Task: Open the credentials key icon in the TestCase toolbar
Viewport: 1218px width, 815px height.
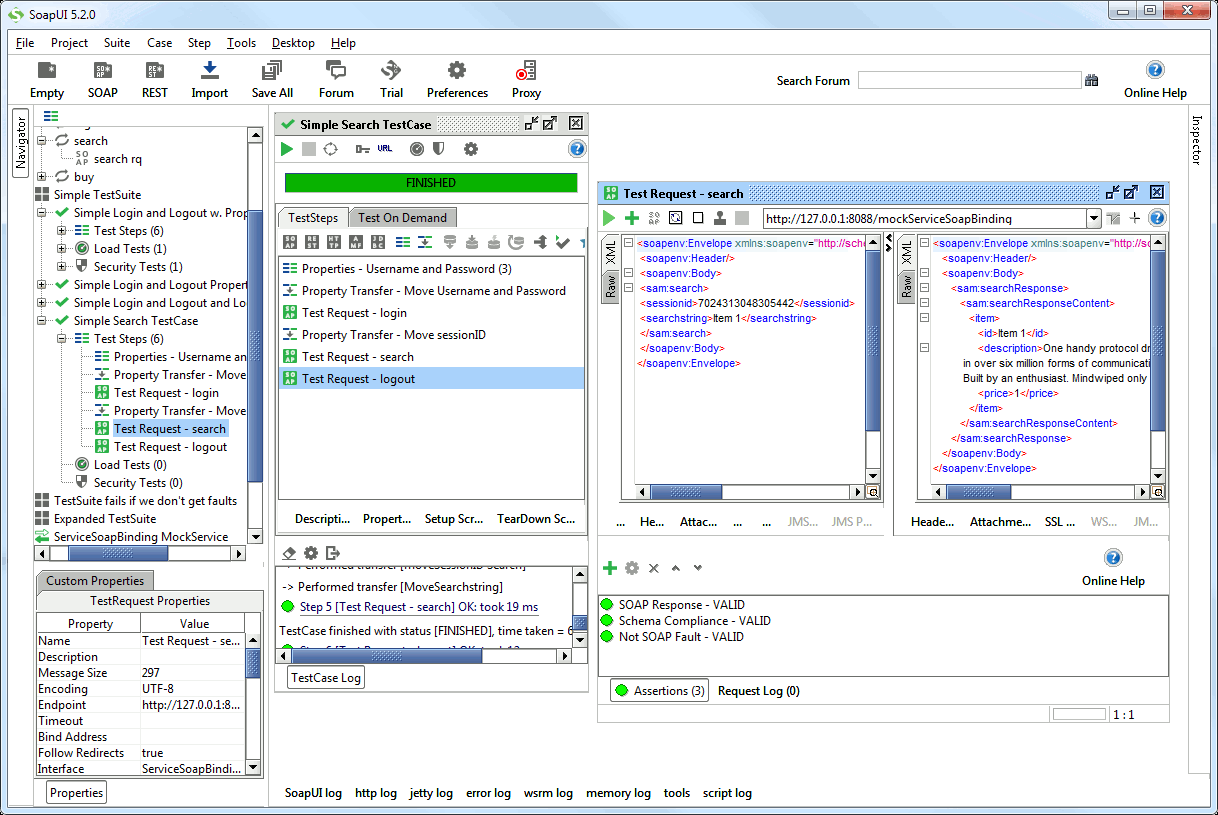Action: coord(361,149)
